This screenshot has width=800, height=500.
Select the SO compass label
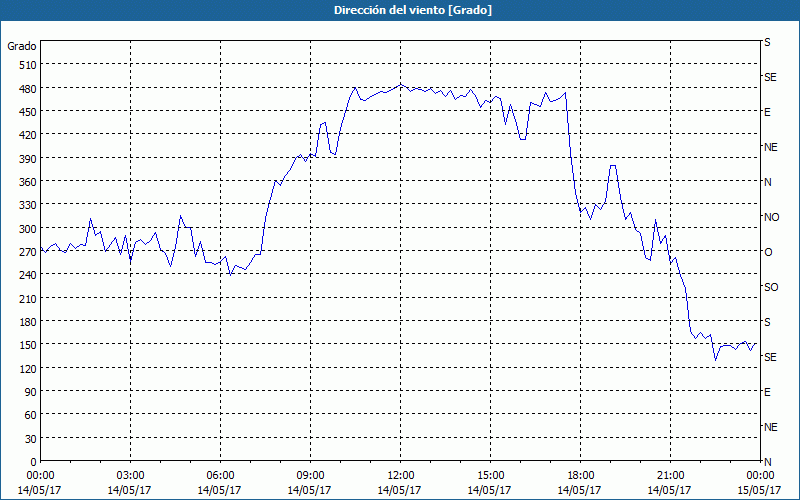pyautogui.click(x=771, y=287)
